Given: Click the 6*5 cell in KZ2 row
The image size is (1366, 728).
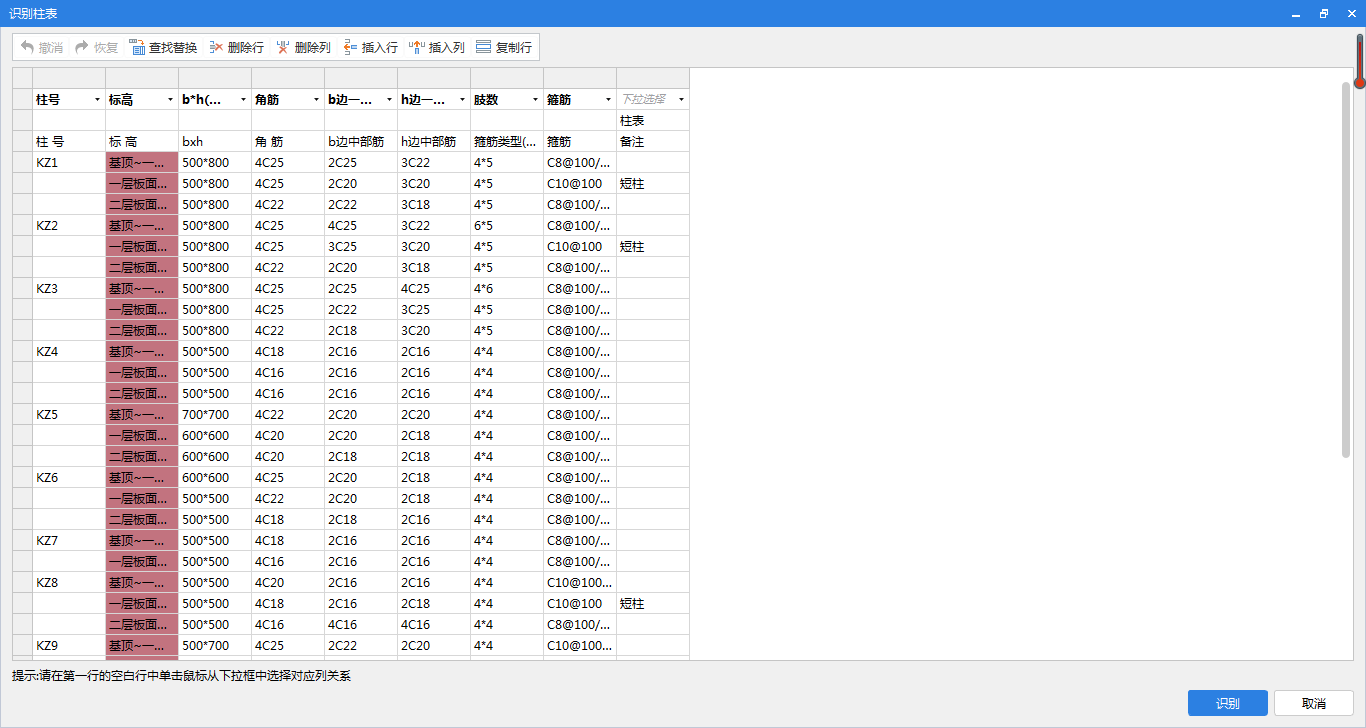Looking at the screenshot, I should pyautogui.click(x=507, y=225).
